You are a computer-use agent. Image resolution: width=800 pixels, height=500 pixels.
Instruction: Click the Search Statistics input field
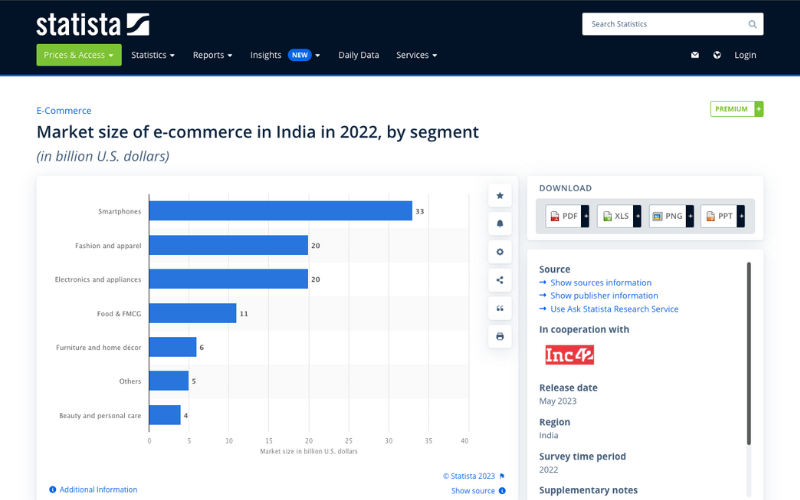pos(665,24)
